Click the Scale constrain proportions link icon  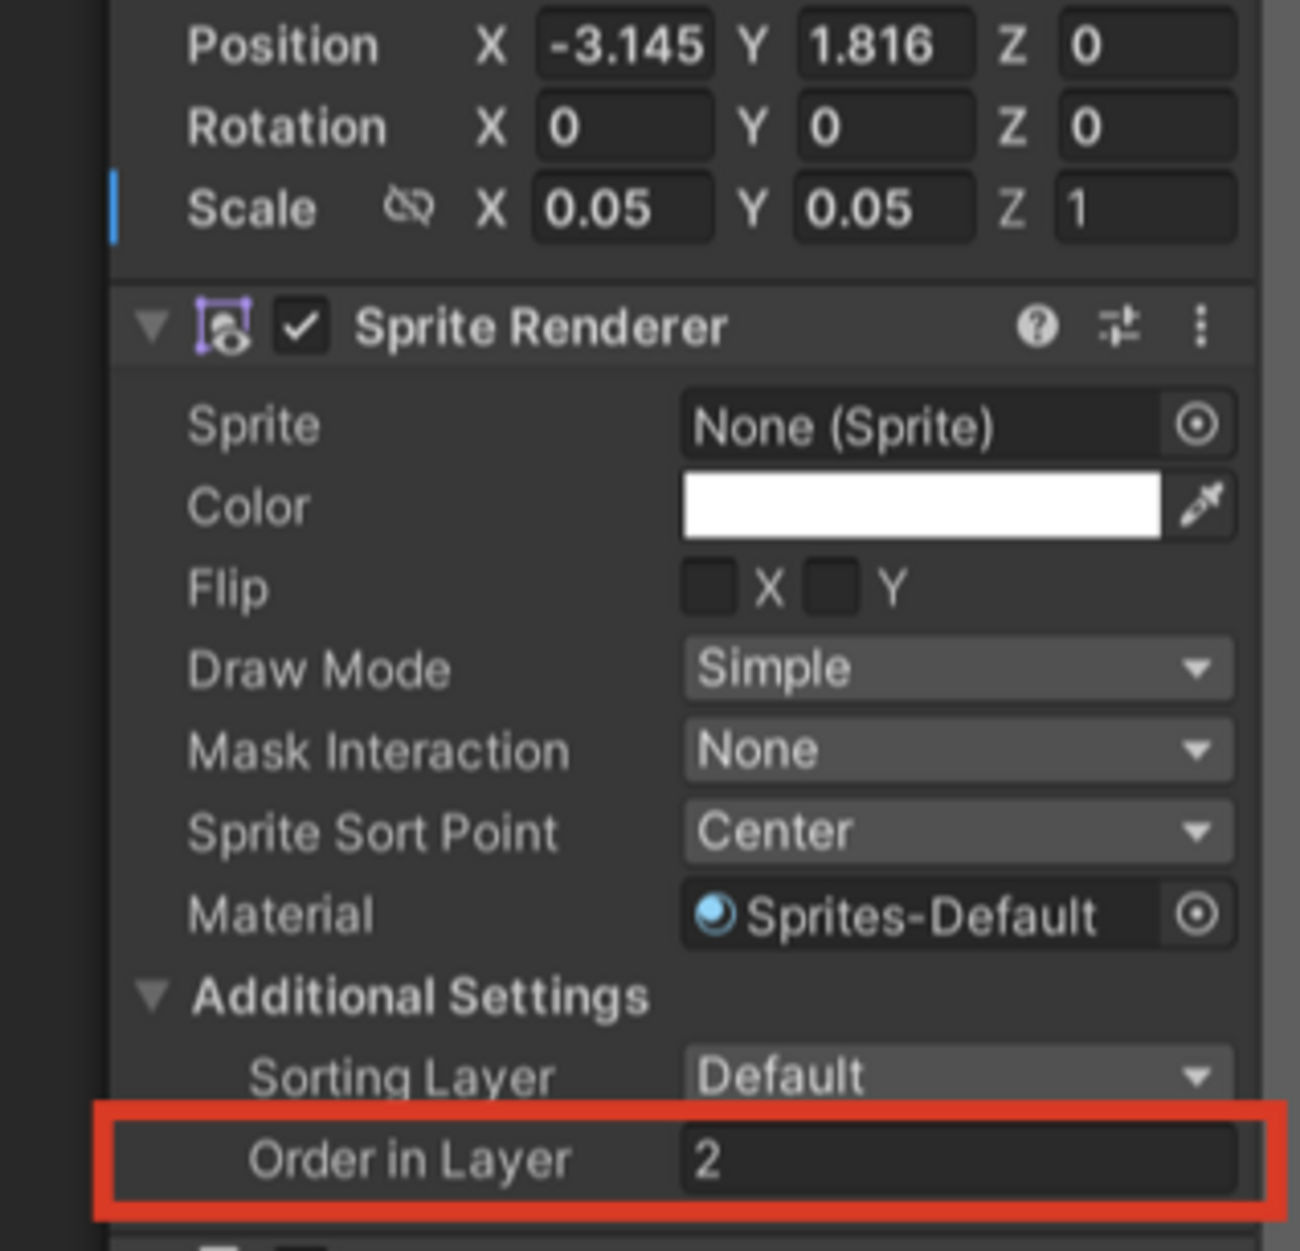tap(408, 208)
